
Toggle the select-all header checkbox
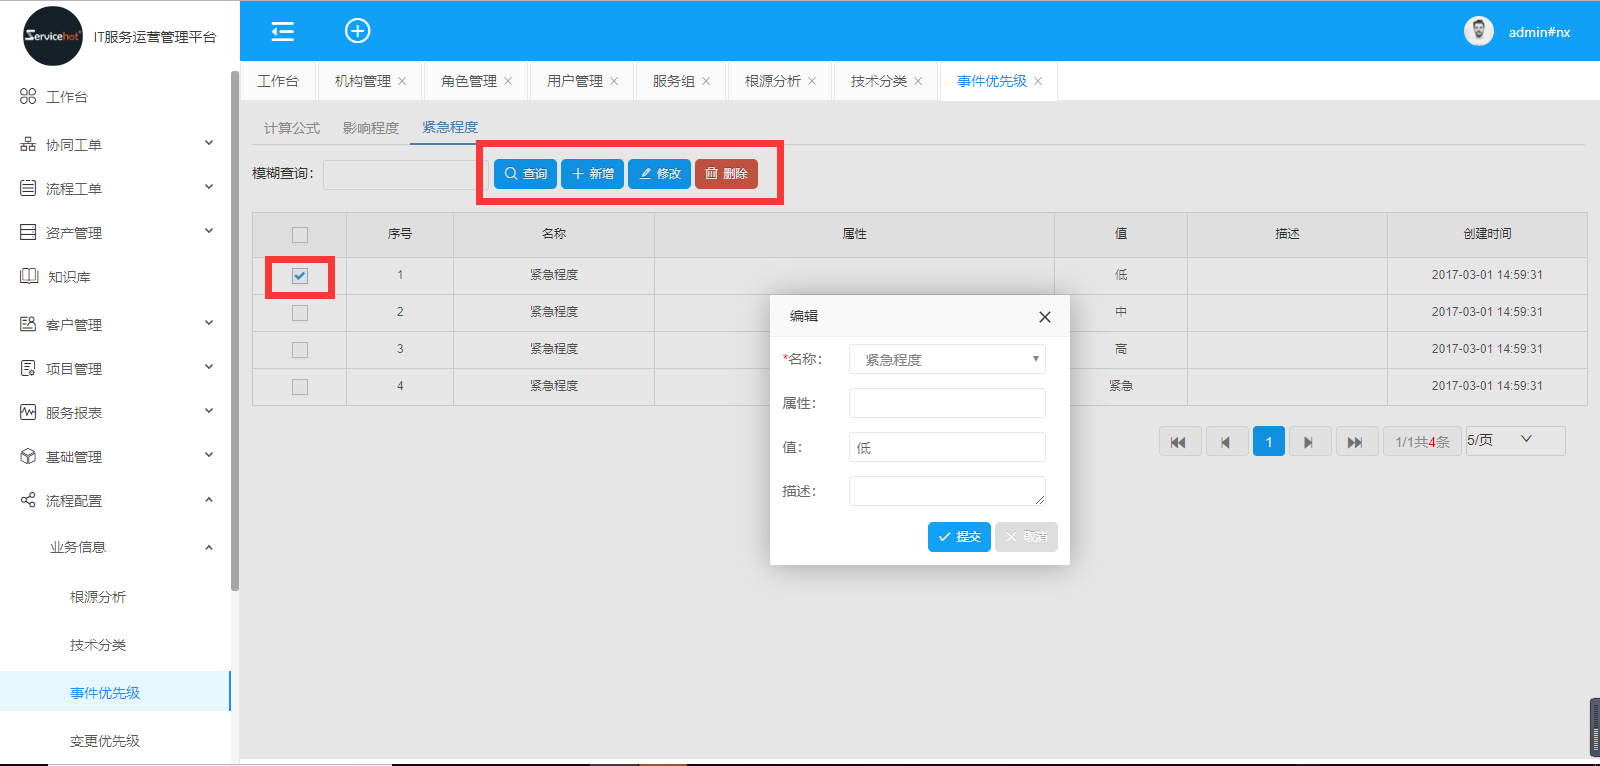pos(300,235)
